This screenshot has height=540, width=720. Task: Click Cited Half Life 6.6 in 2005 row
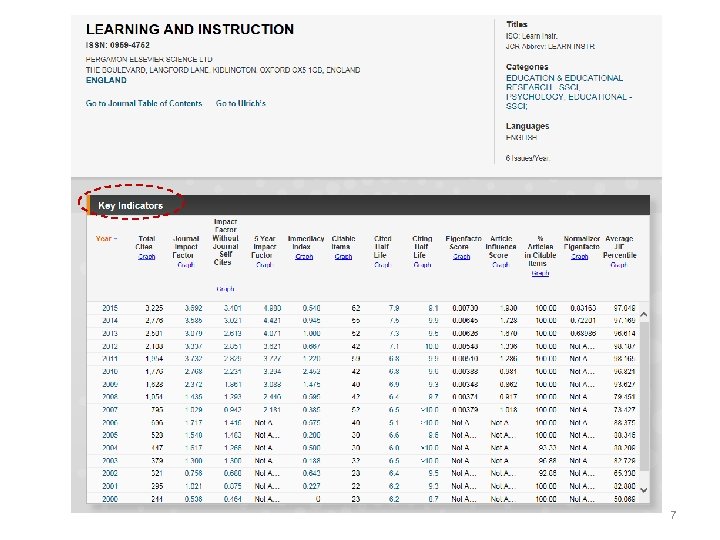[394, 435]
